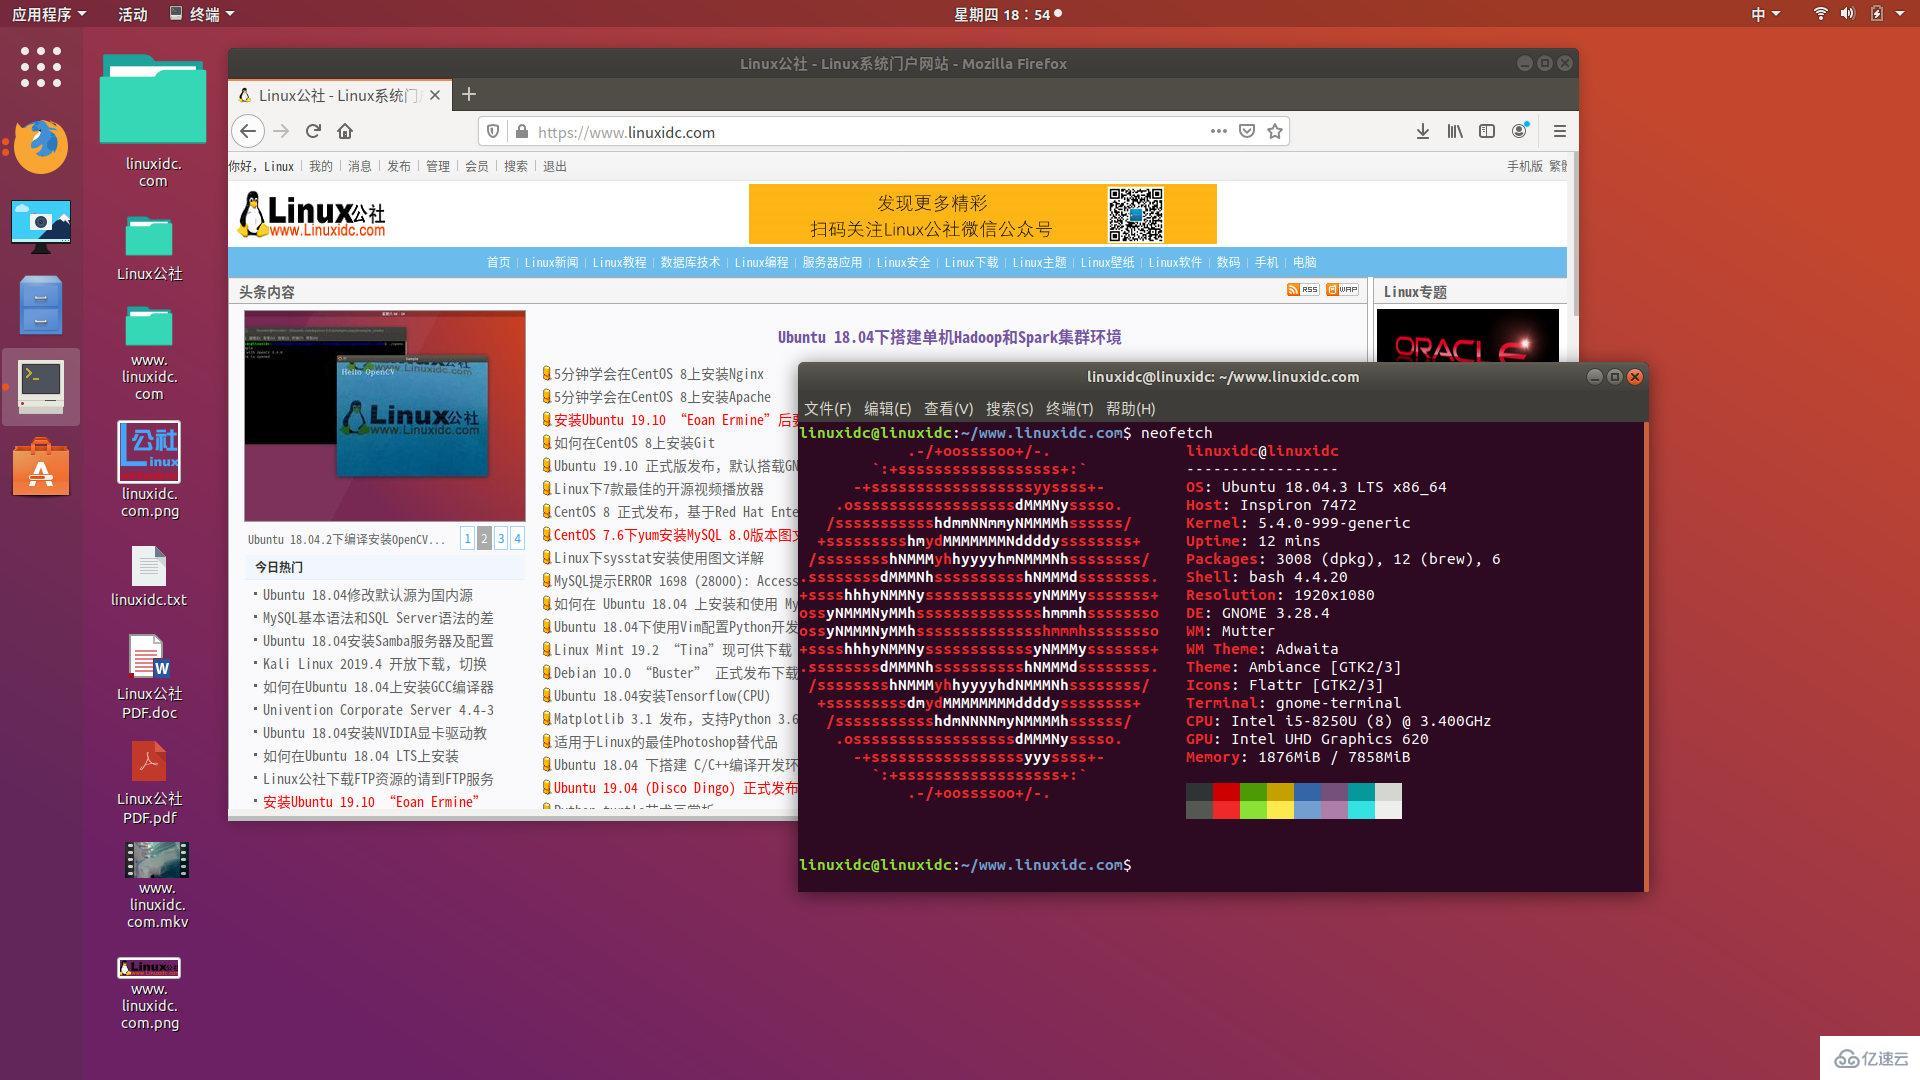Open Files manager from the dock
1920x1080 pixels.
point(41,305)
